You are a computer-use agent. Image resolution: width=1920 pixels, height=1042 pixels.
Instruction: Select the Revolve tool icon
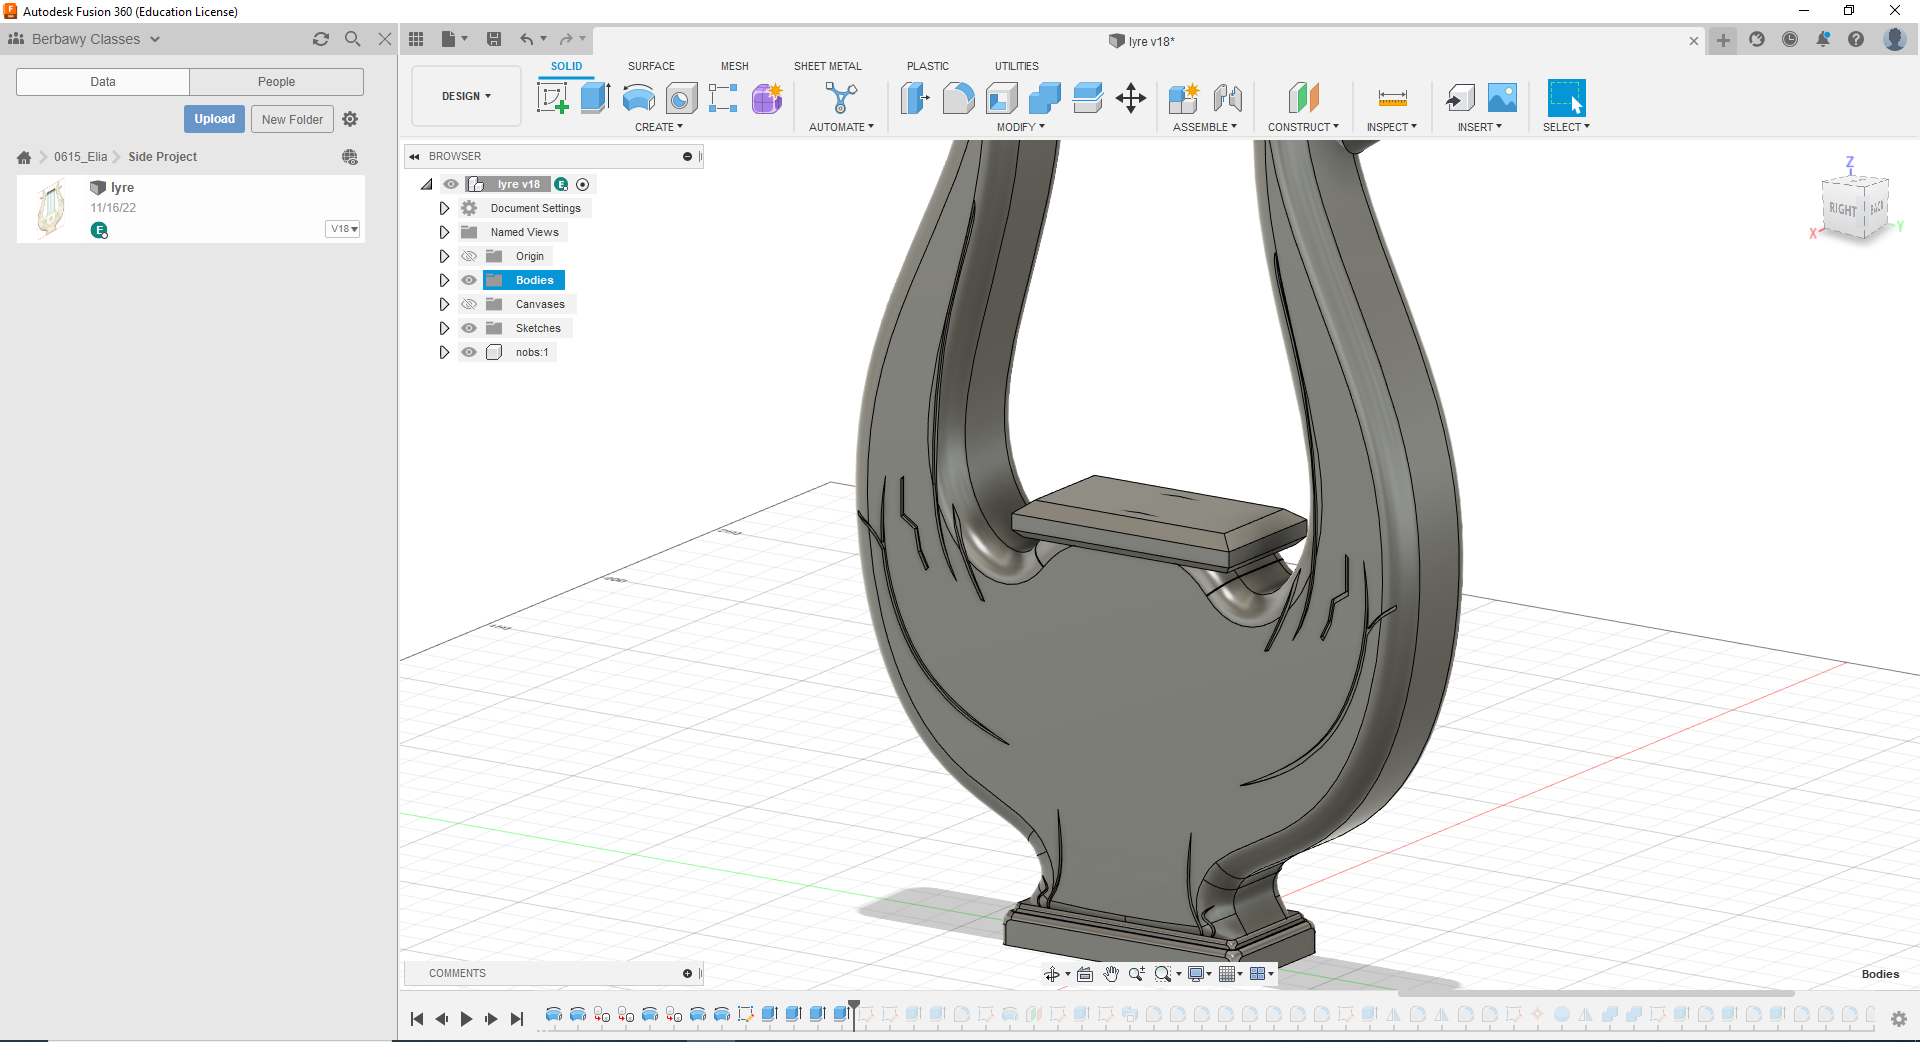638,98
